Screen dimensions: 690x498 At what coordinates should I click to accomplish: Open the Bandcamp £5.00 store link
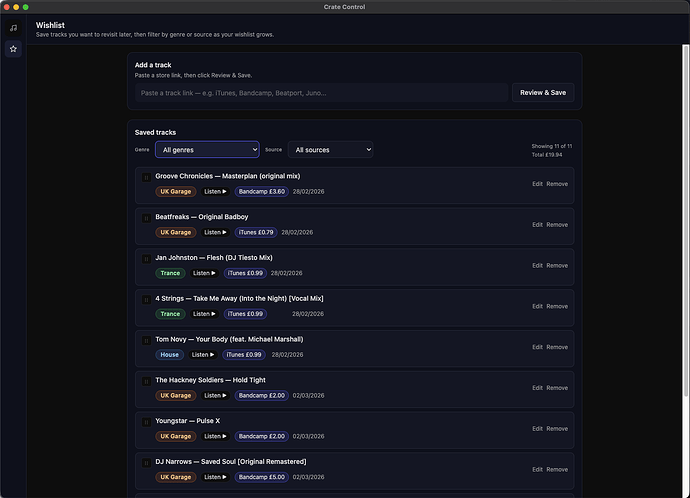click(x=261, y=477)
